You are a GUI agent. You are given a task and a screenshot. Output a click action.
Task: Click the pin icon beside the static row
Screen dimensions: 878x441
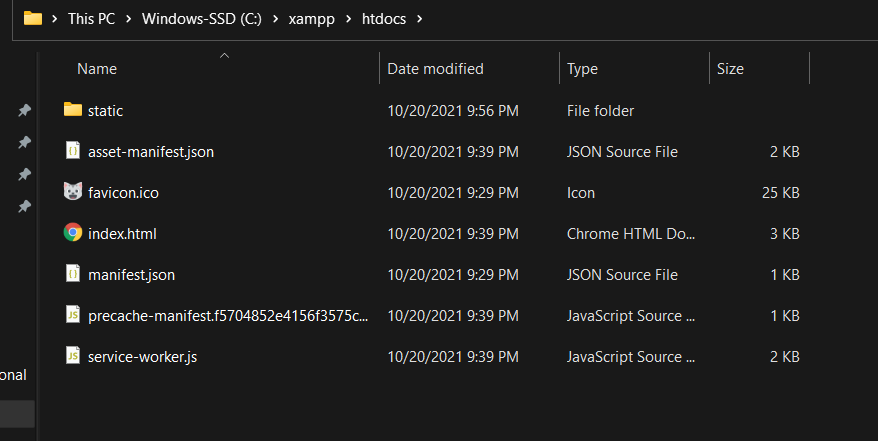pyautogui.click(x=24, y=110)
